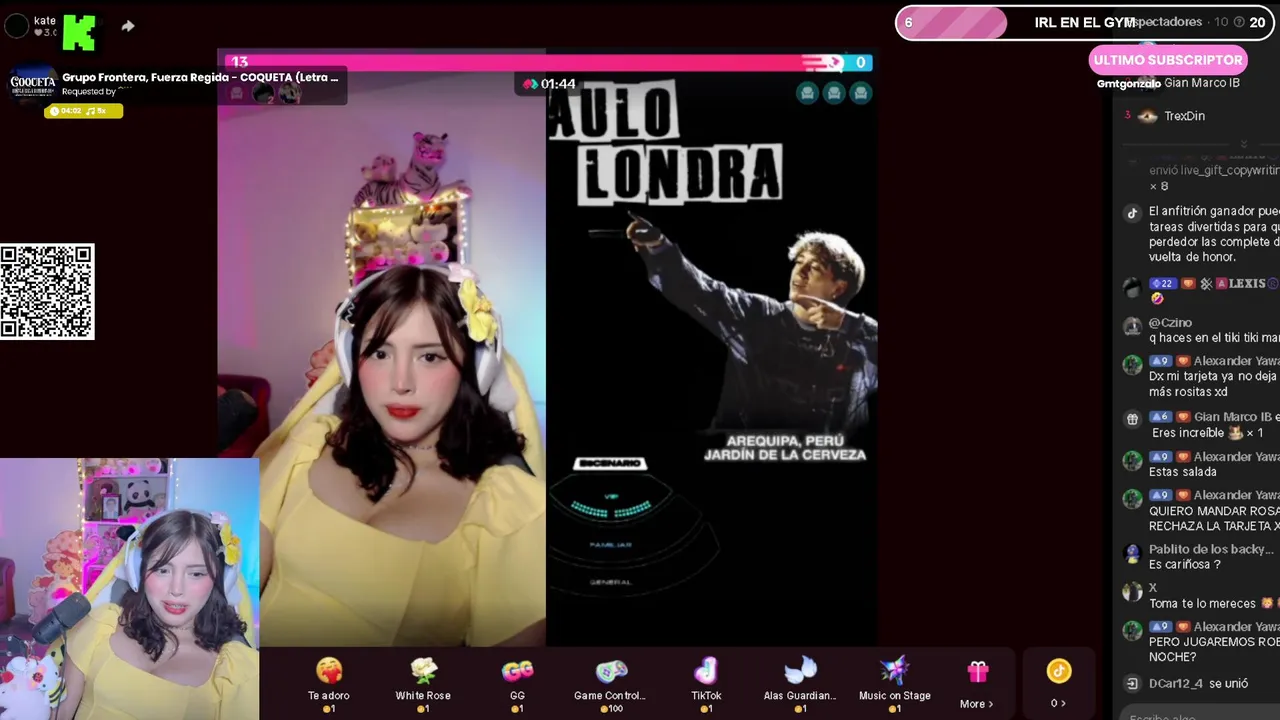Click the Estas salada chat message

[x=1183, y=472]
